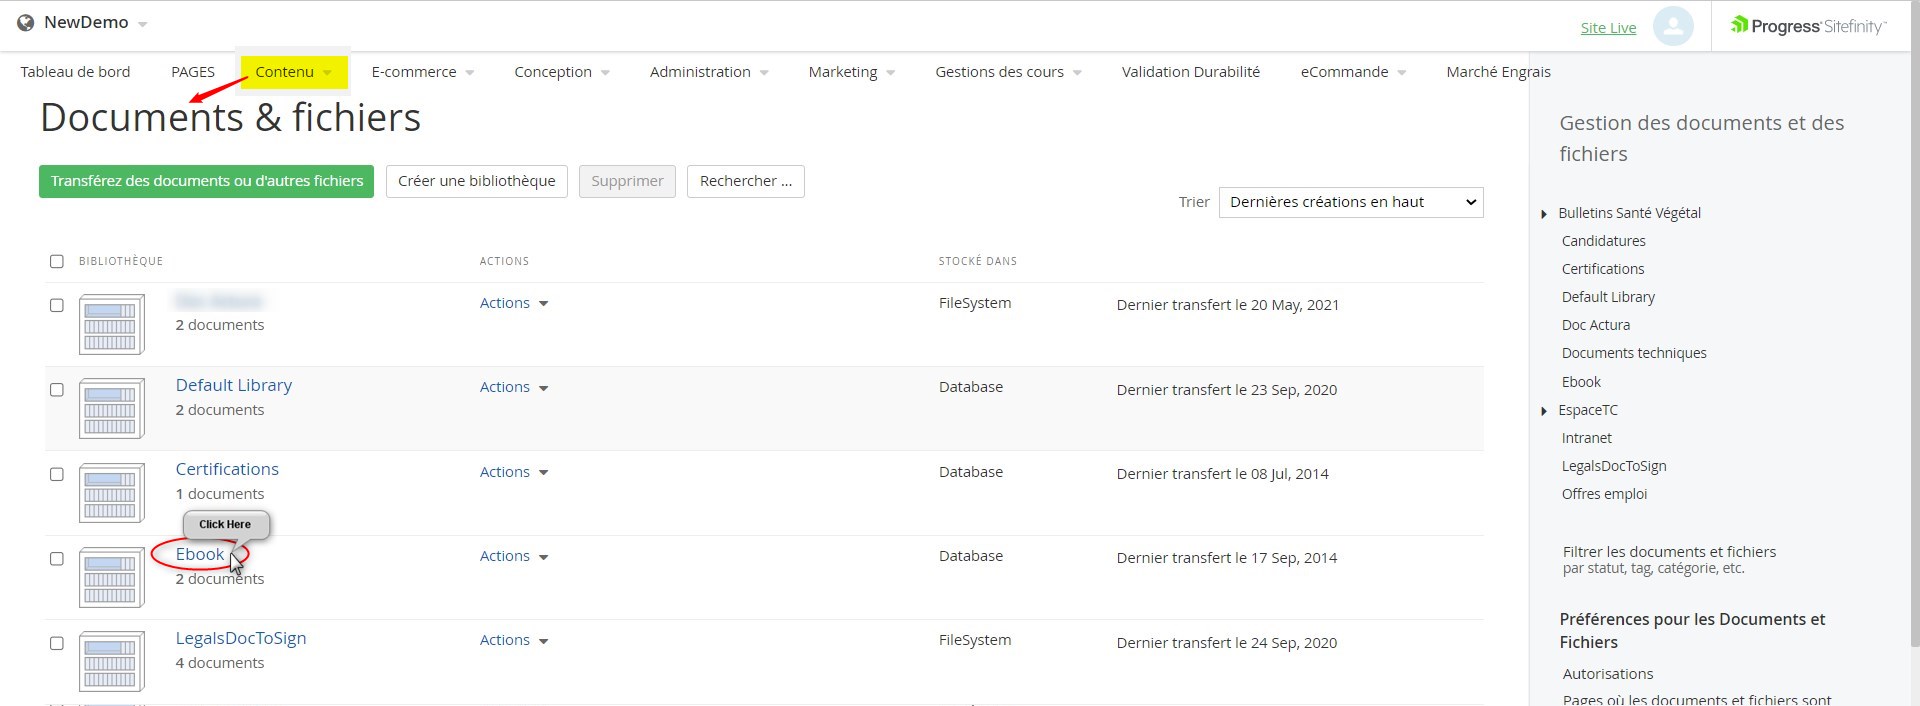Image resolution: width=1920 pixels, height=706 pixels.
Task: Open the user profile avatar icon
Action: tap(1672, 26)
